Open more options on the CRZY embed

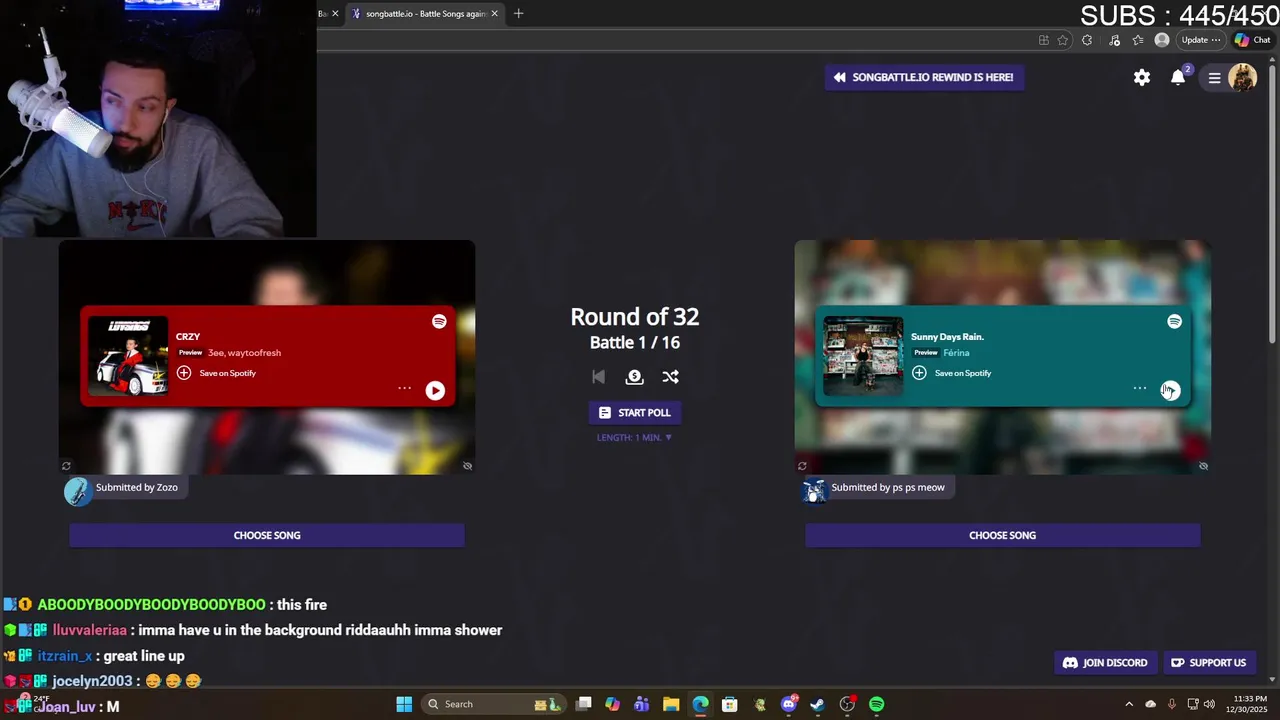(404, 388)
